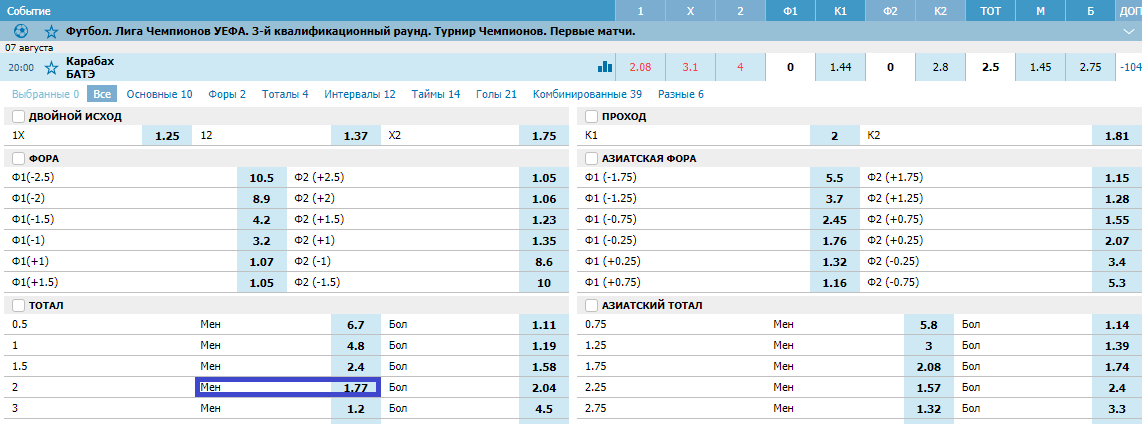Pick home win odds 2.08
This screenshot has height=424, width=1142.
pos(640,67)
